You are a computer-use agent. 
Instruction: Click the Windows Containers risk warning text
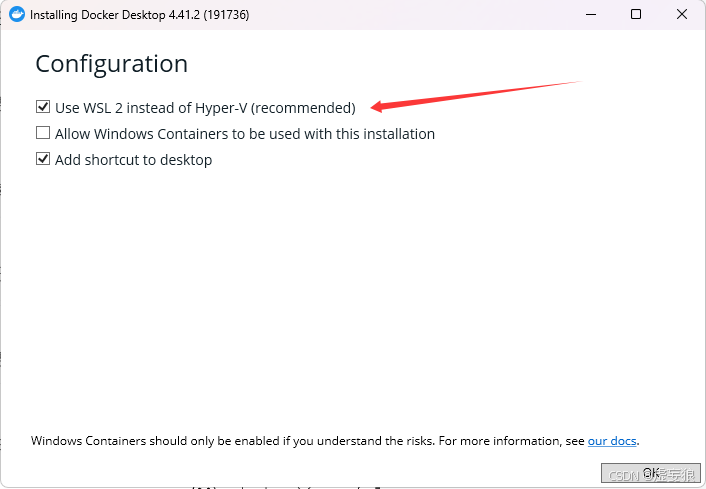point(335,440)
